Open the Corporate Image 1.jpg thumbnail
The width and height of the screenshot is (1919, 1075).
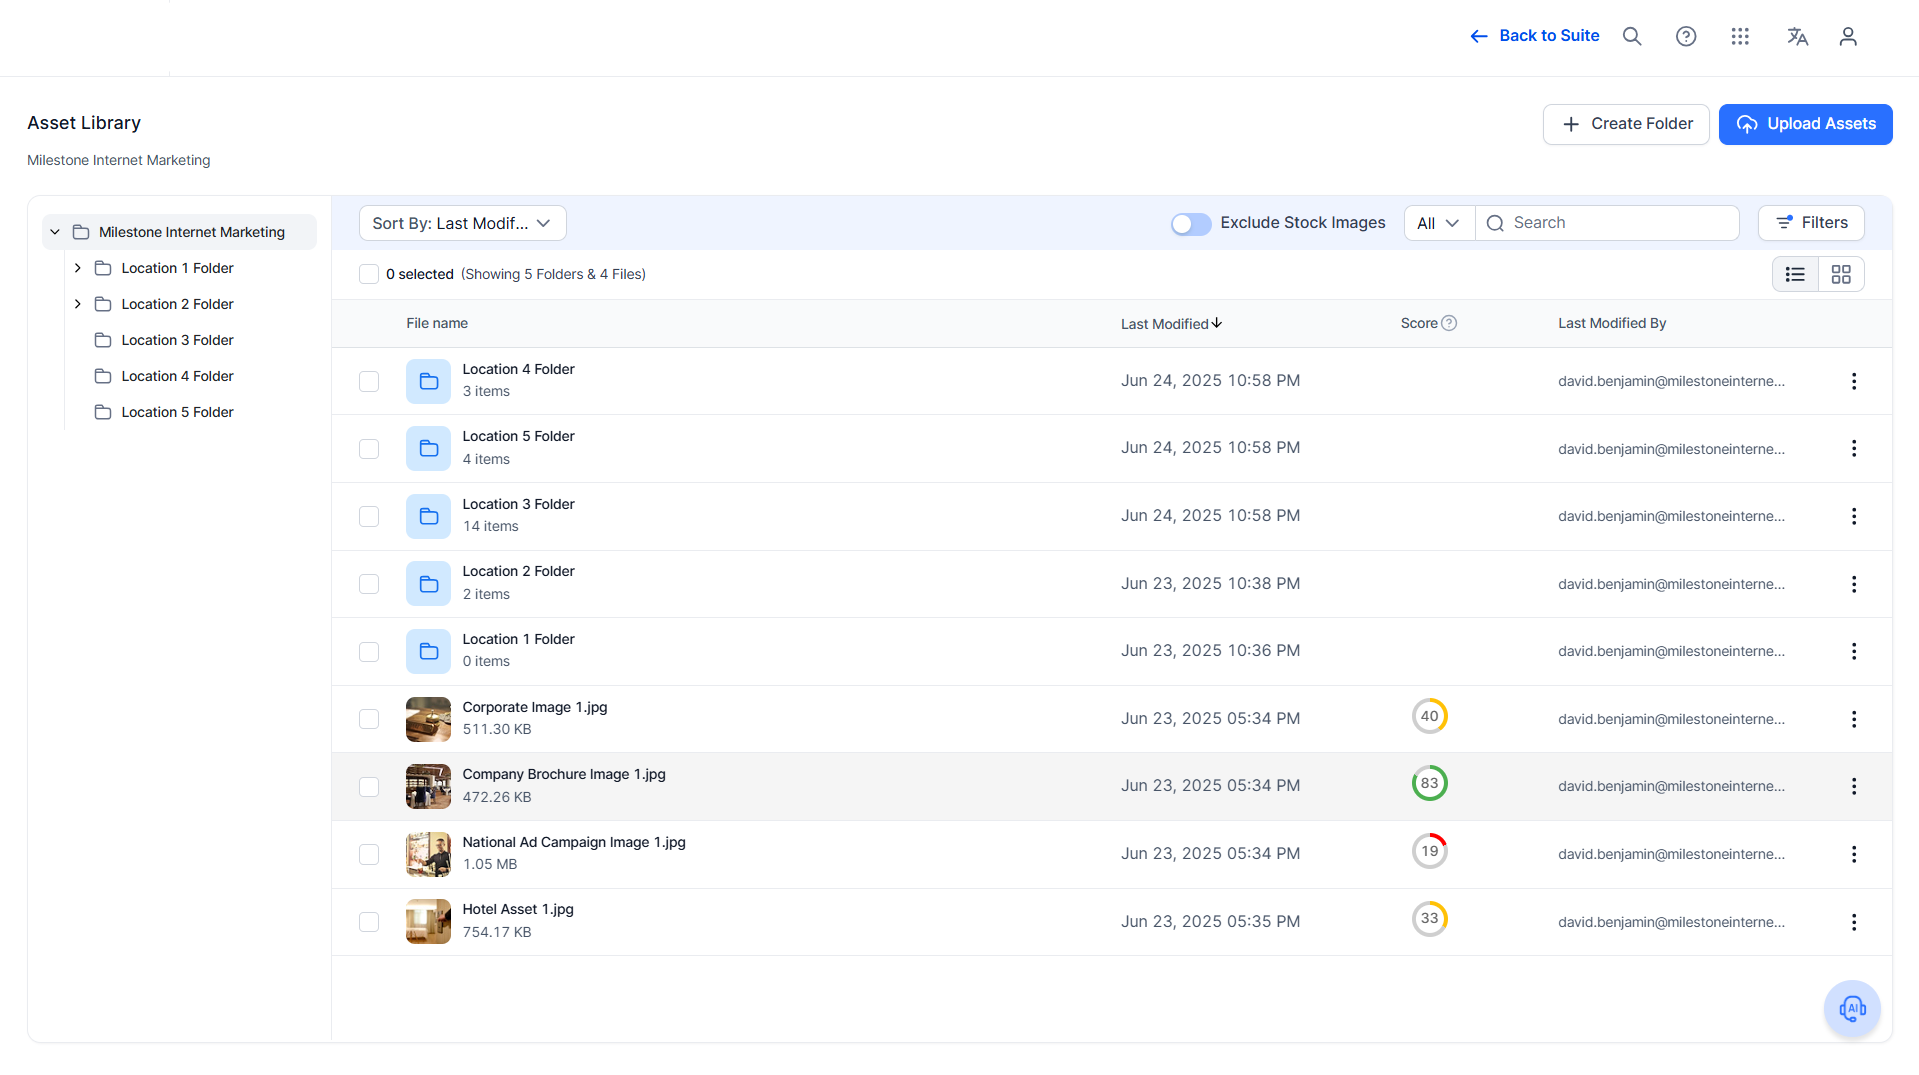[428, 719]
